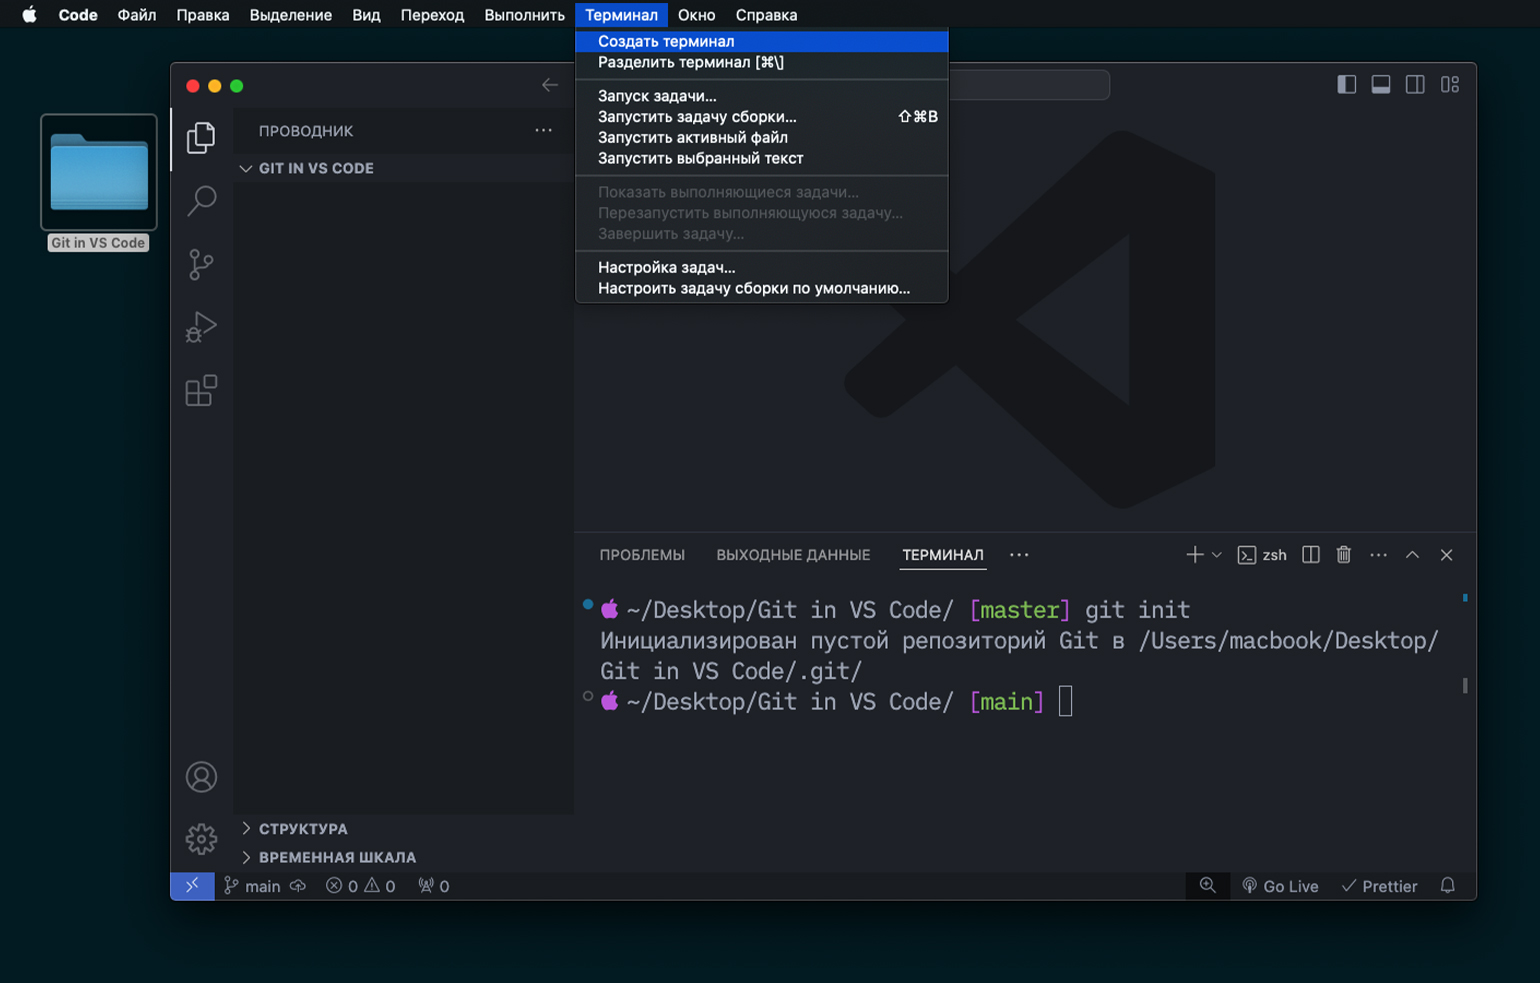
Task: Open the Выполнить menu
Action: (x=524, y=15)
